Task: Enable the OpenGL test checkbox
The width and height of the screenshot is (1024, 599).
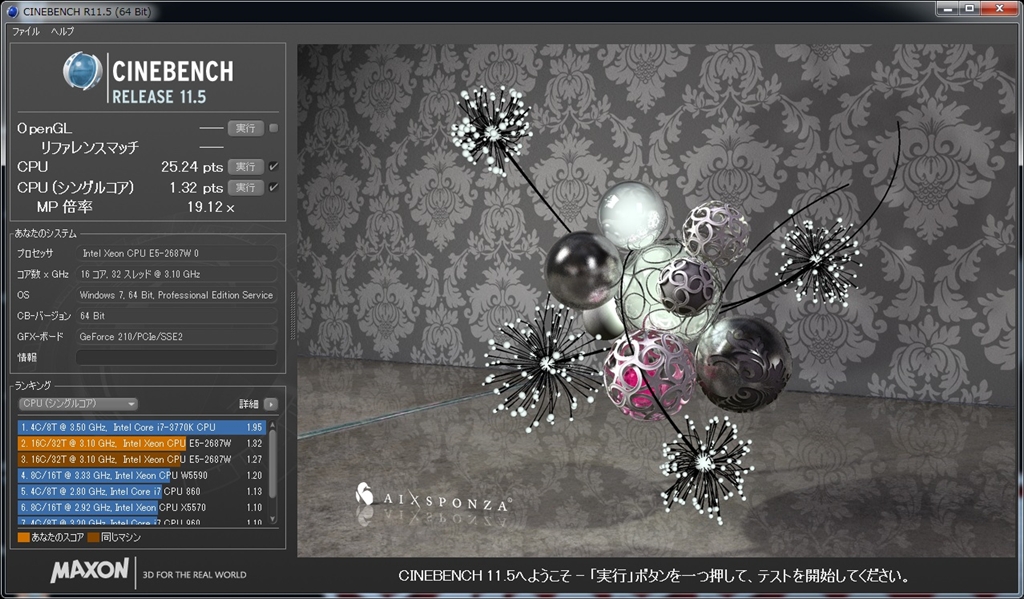Action: [x=273, y=128]
